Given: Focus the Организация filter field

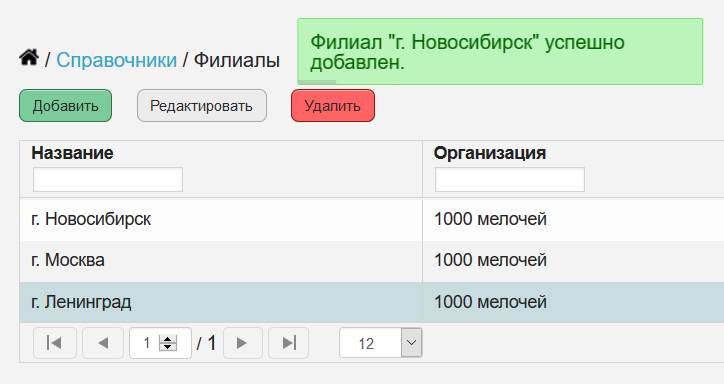Looking at the screenshot, I should click(x=510, y=180).
